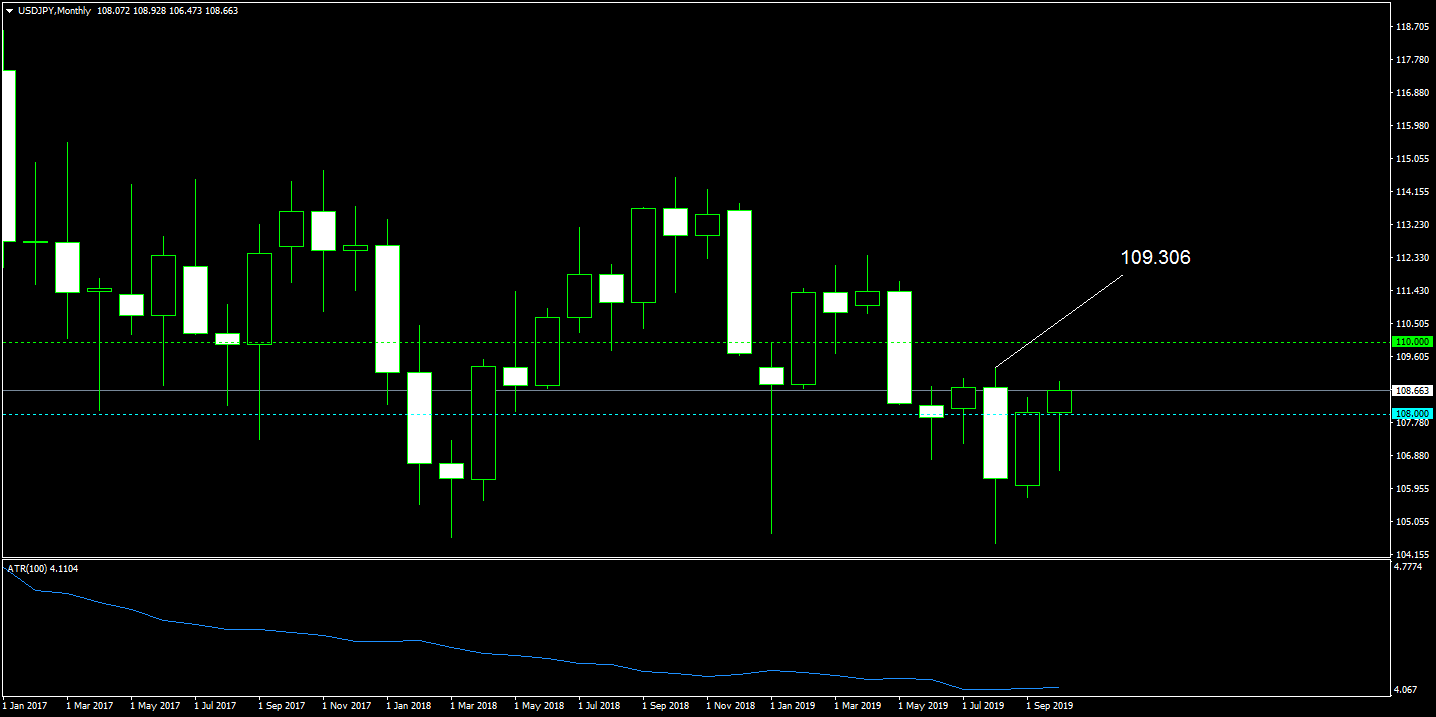
Task: Click the 4.067 ATR scale label
Action: click(1406, 690)
